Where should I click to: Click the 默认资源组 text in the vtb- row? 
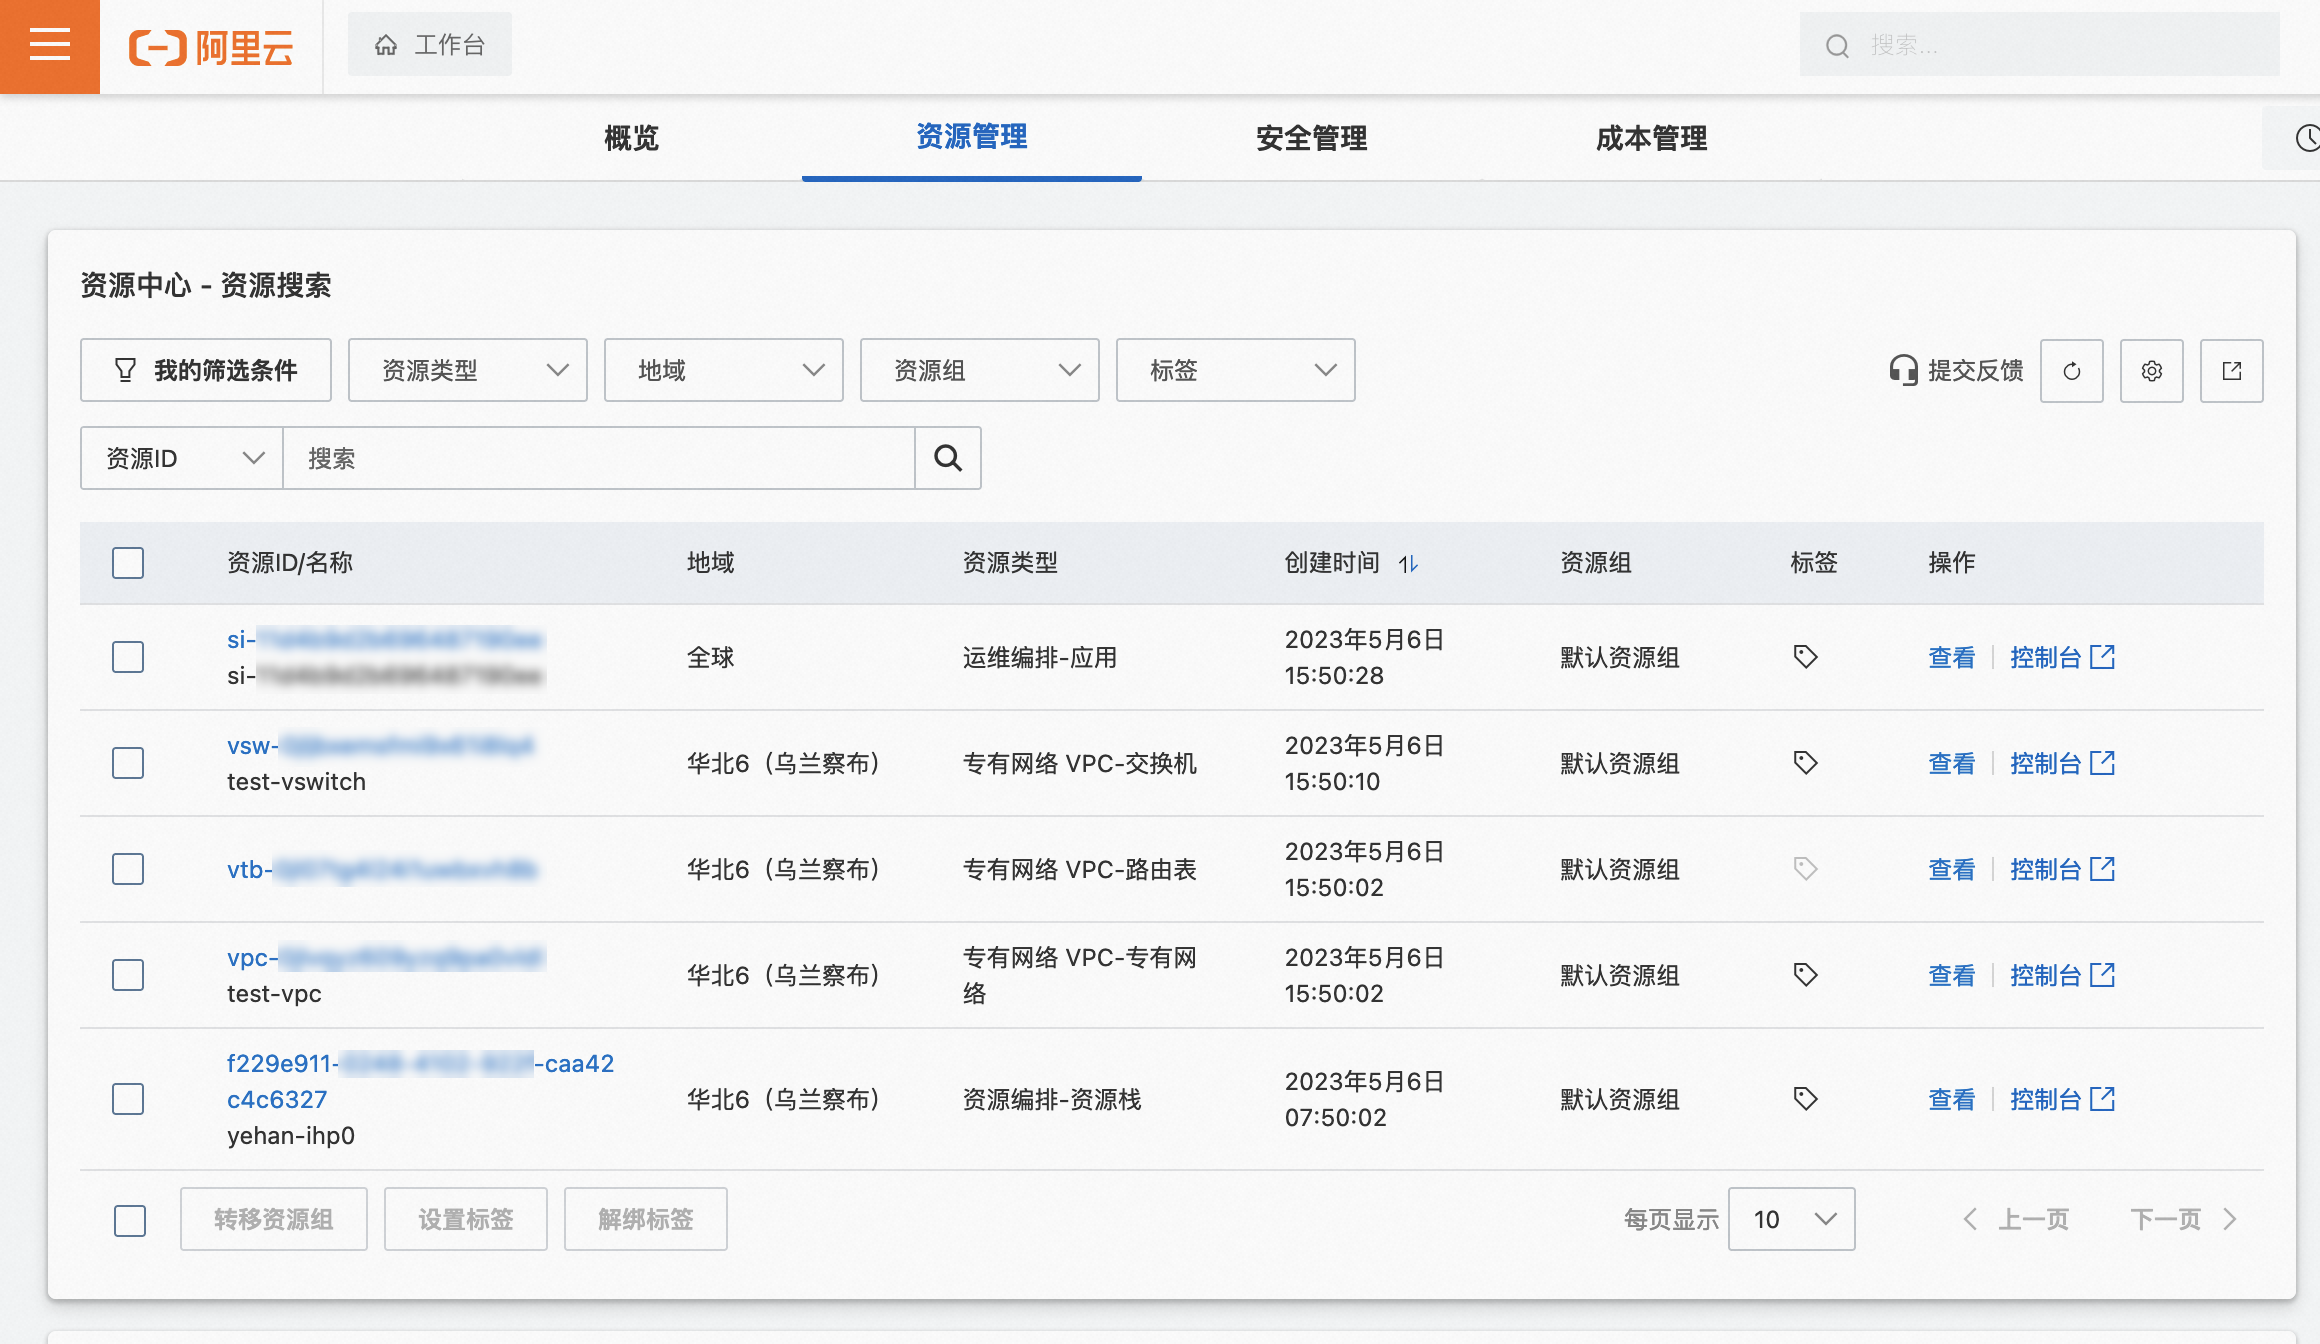pyautogui.click(x=1619, y=869)
